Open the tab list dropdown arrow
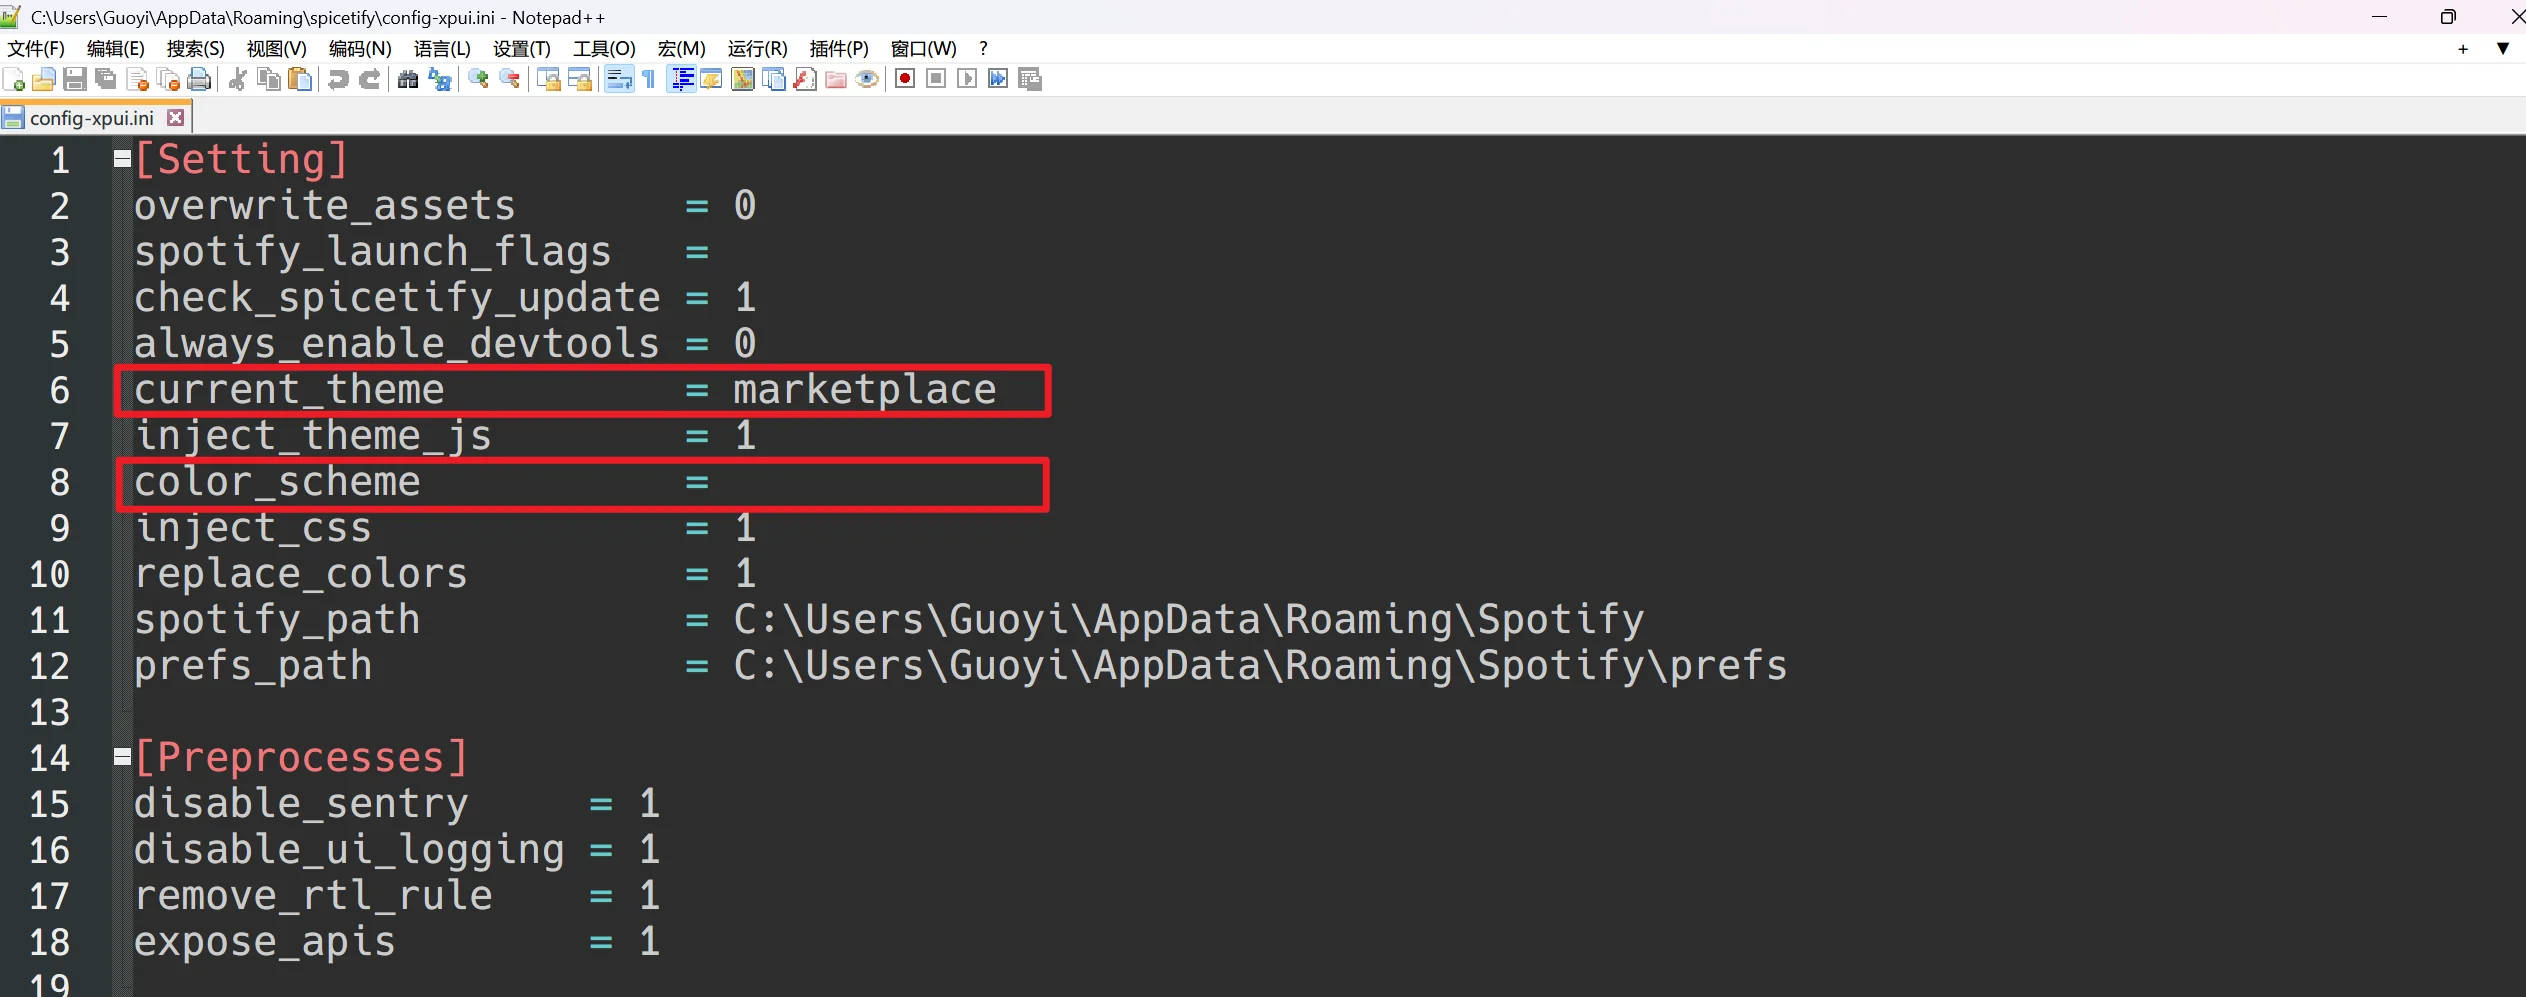Image resolution: width=2526 pixels, height=997 pixels. pyautogui.click(x=2503, y=49)
